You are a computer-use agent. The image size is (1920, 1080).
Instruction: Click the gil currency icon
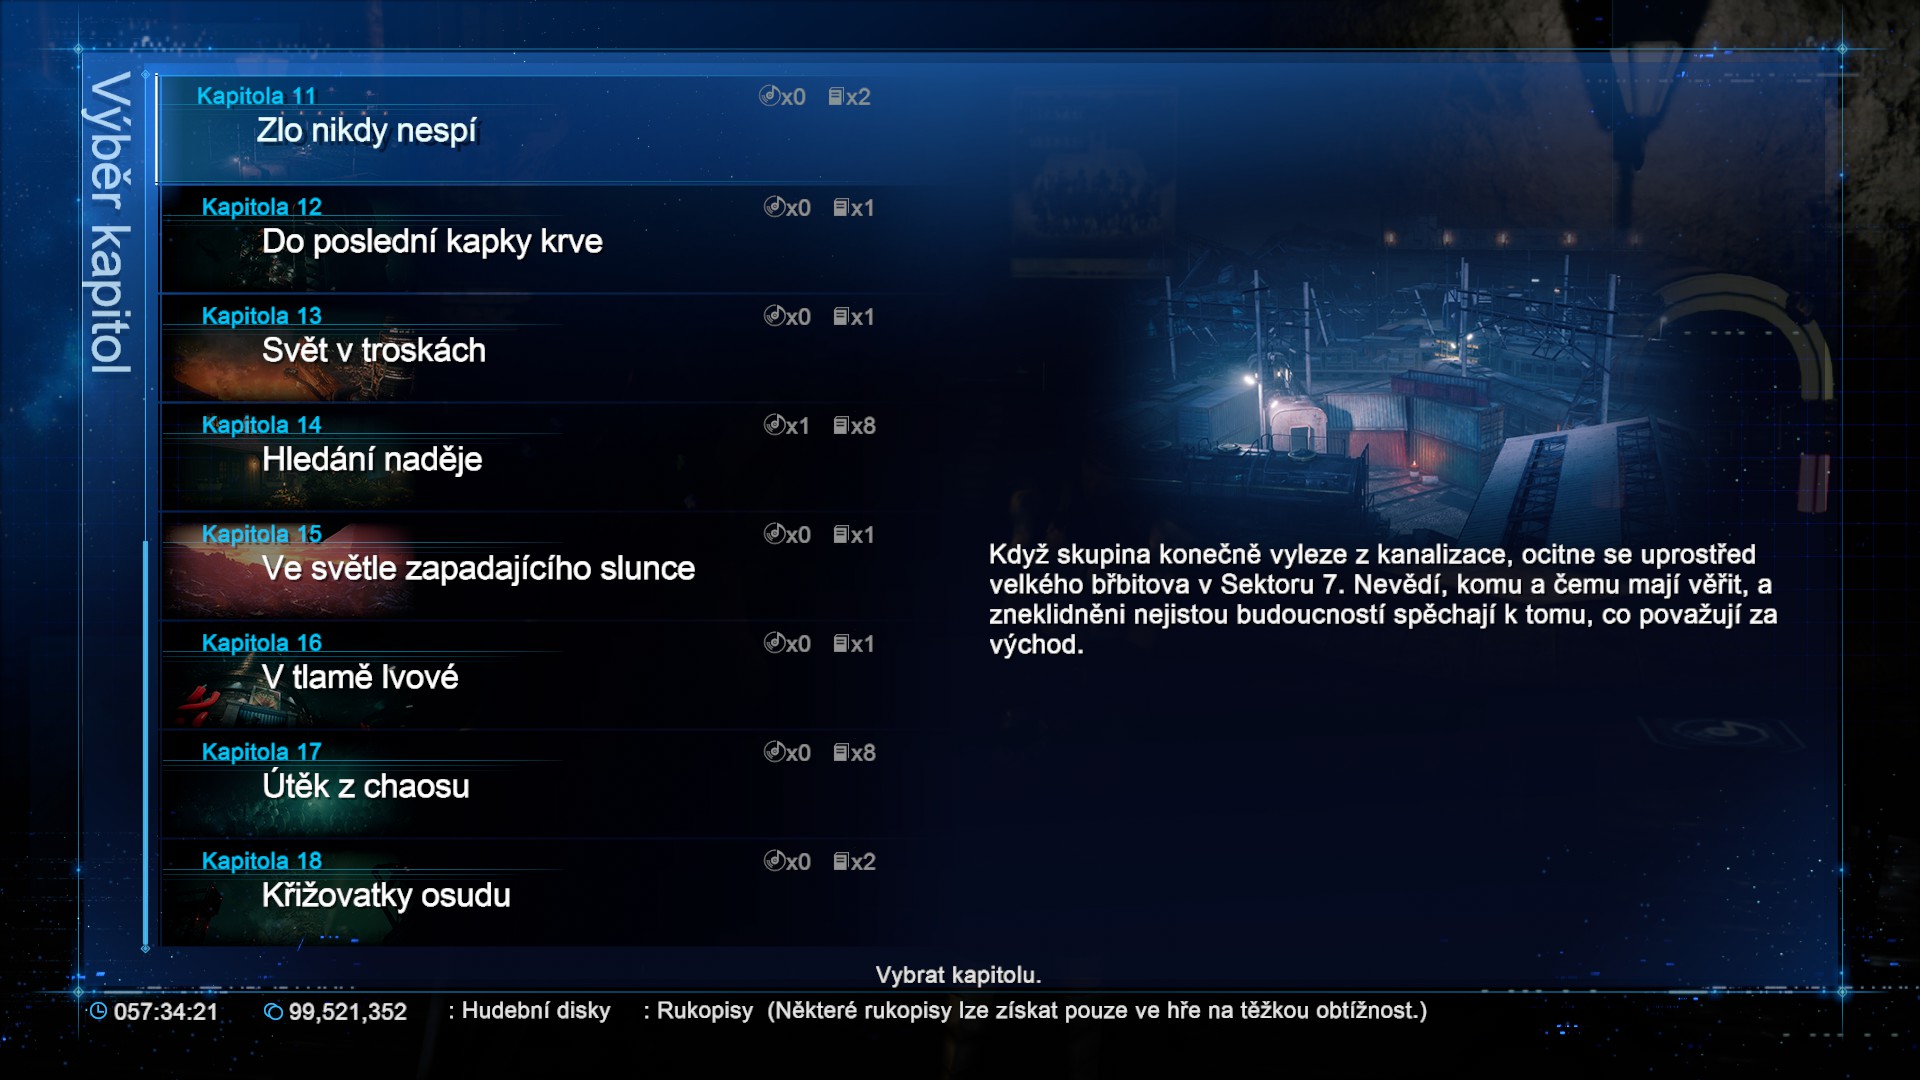pyautogui.click(x=273, y=1011)
